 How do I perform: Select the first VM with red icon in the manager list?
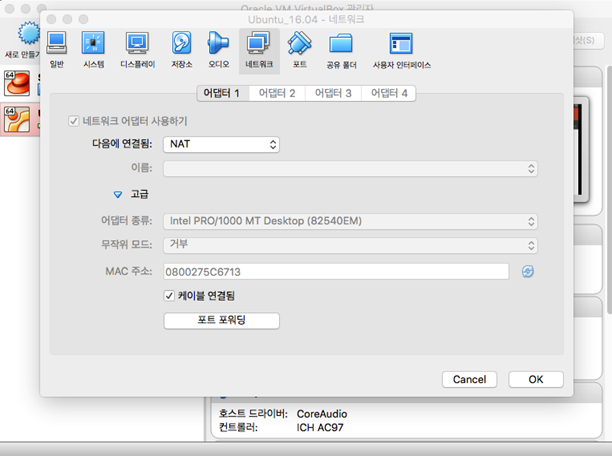(17, 83)
